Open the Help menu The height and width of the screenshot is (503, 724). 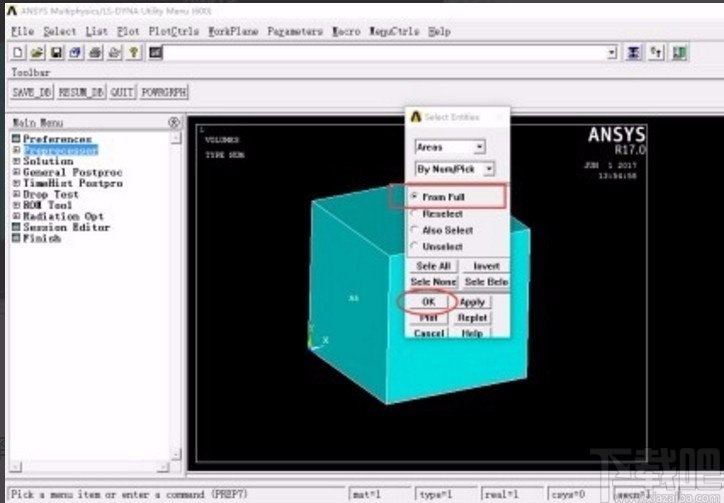(x=439, y=31)
